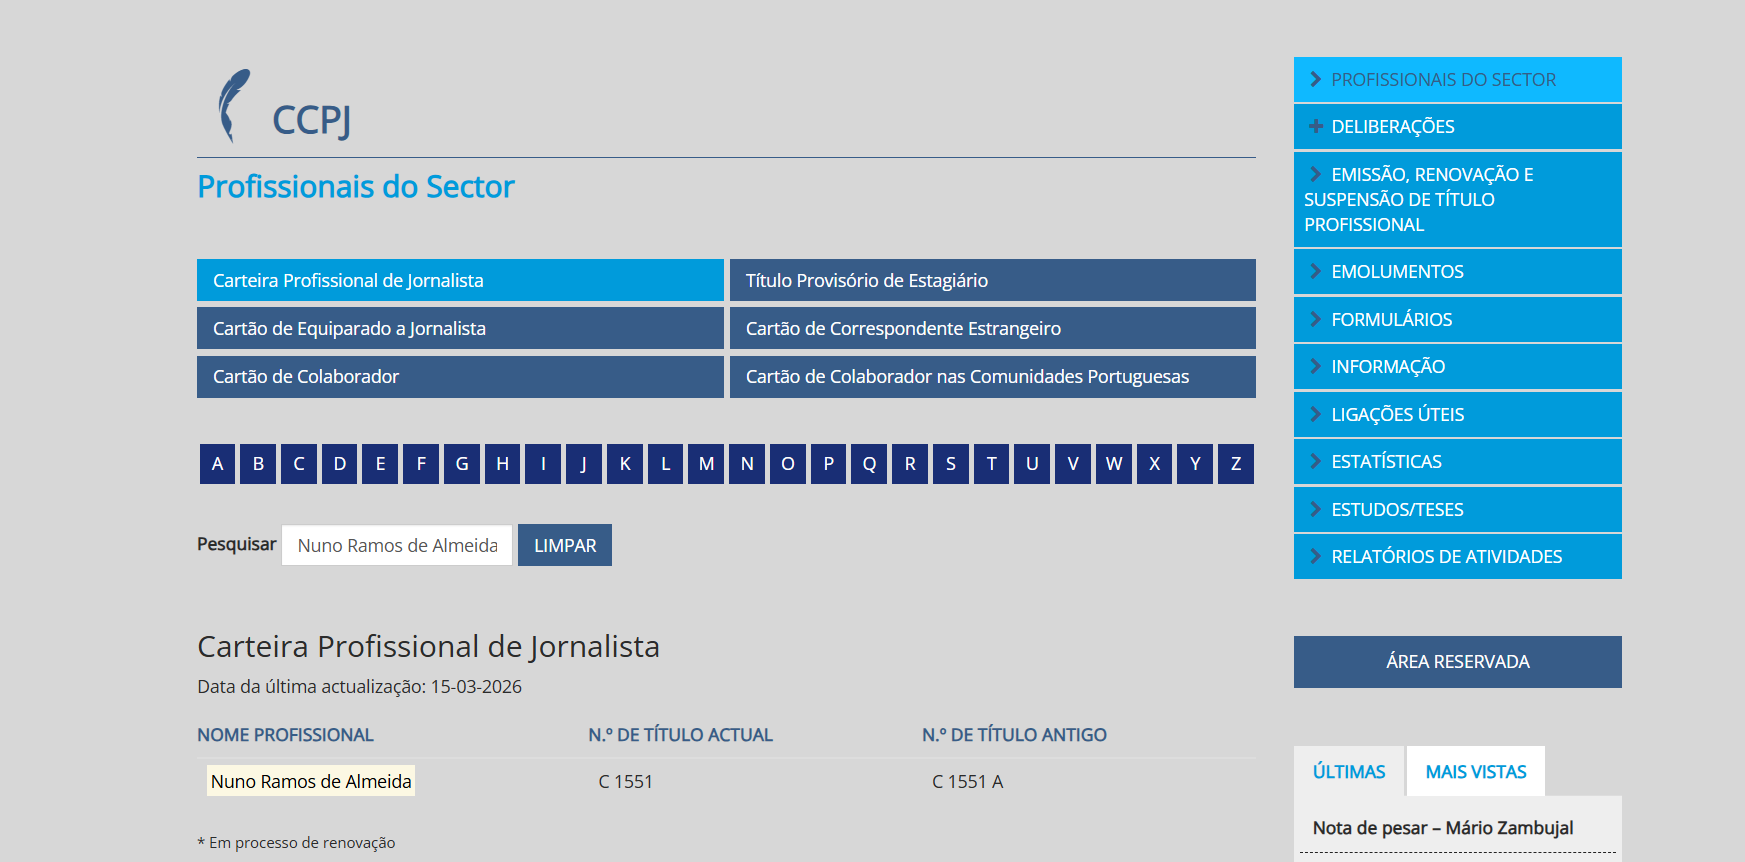1745x862 pixels.
Task: Expand the Estatísticas sidebar section
Action: (x=1385, y=462)
